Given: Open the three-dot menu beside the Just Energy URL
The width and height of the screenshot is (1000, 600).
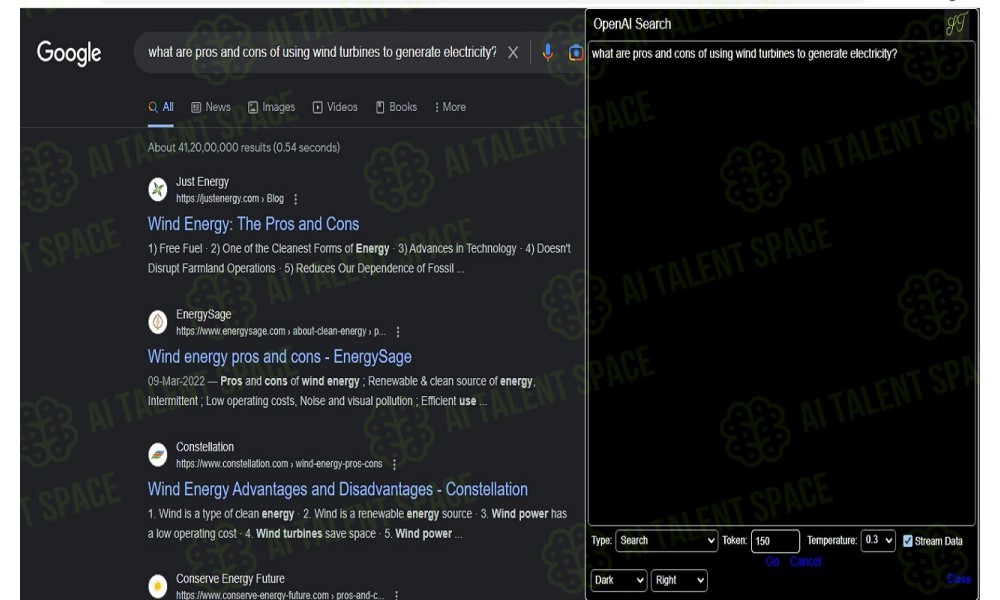Looking at the screenshot, I should pos(295,200).
